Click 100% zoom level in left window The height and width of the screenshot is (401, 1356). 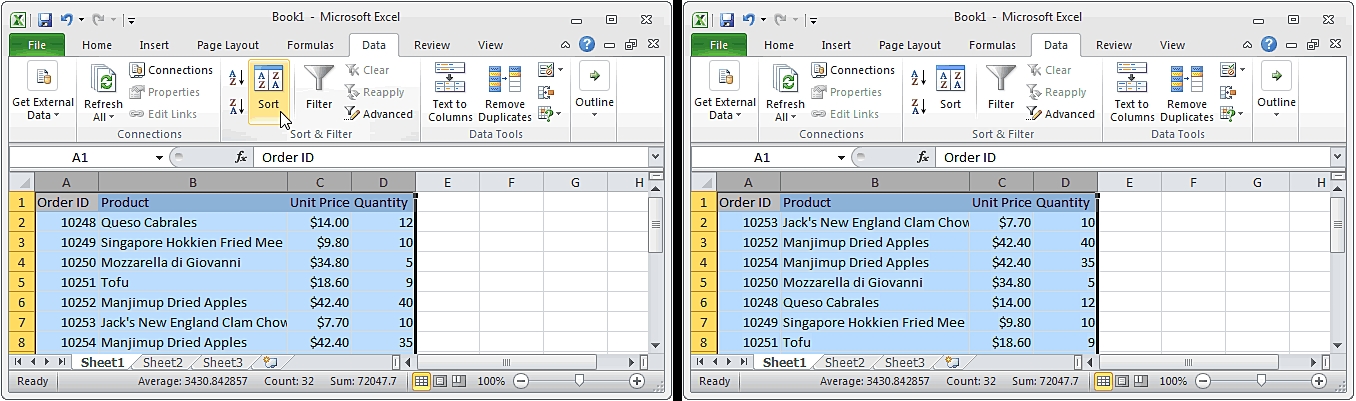(x=490, y=381)
